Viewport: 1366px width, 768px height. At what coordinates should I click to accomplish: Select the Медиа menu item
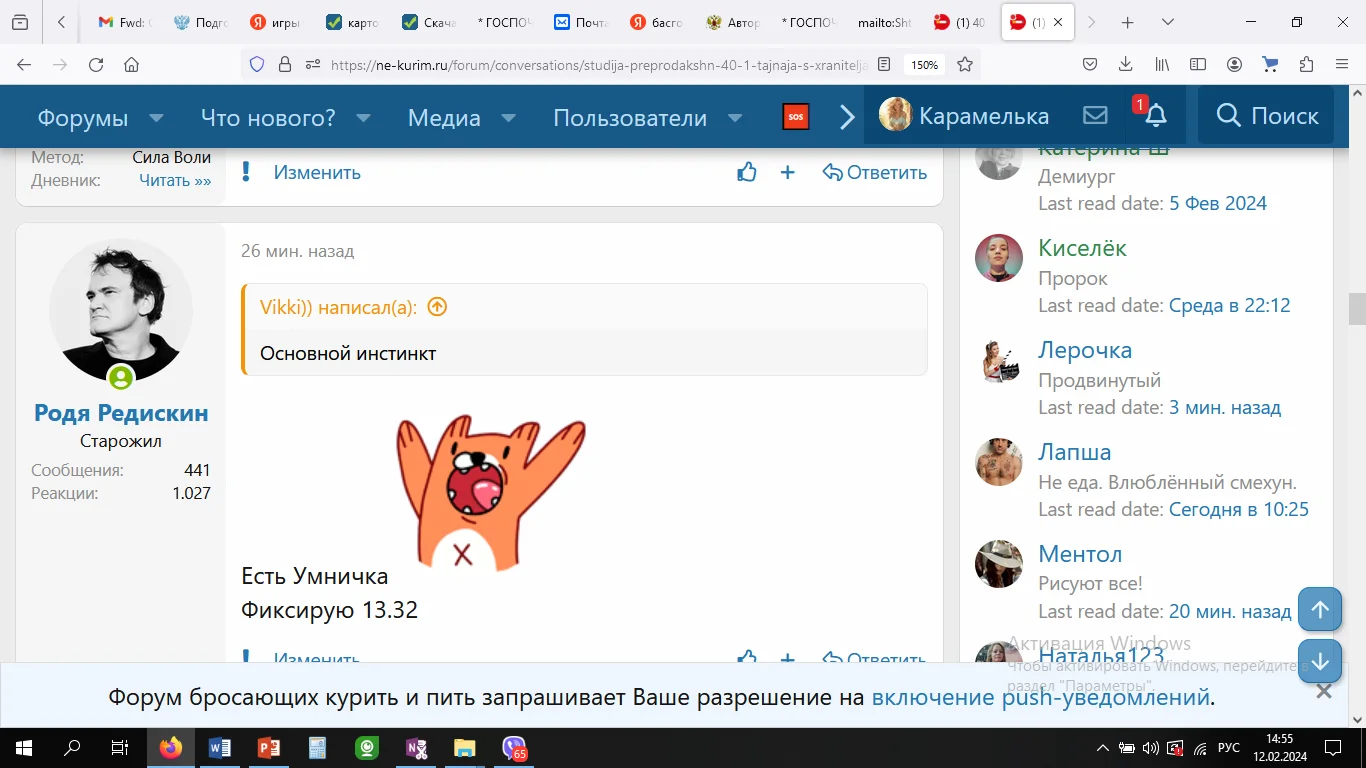(446, 117)
